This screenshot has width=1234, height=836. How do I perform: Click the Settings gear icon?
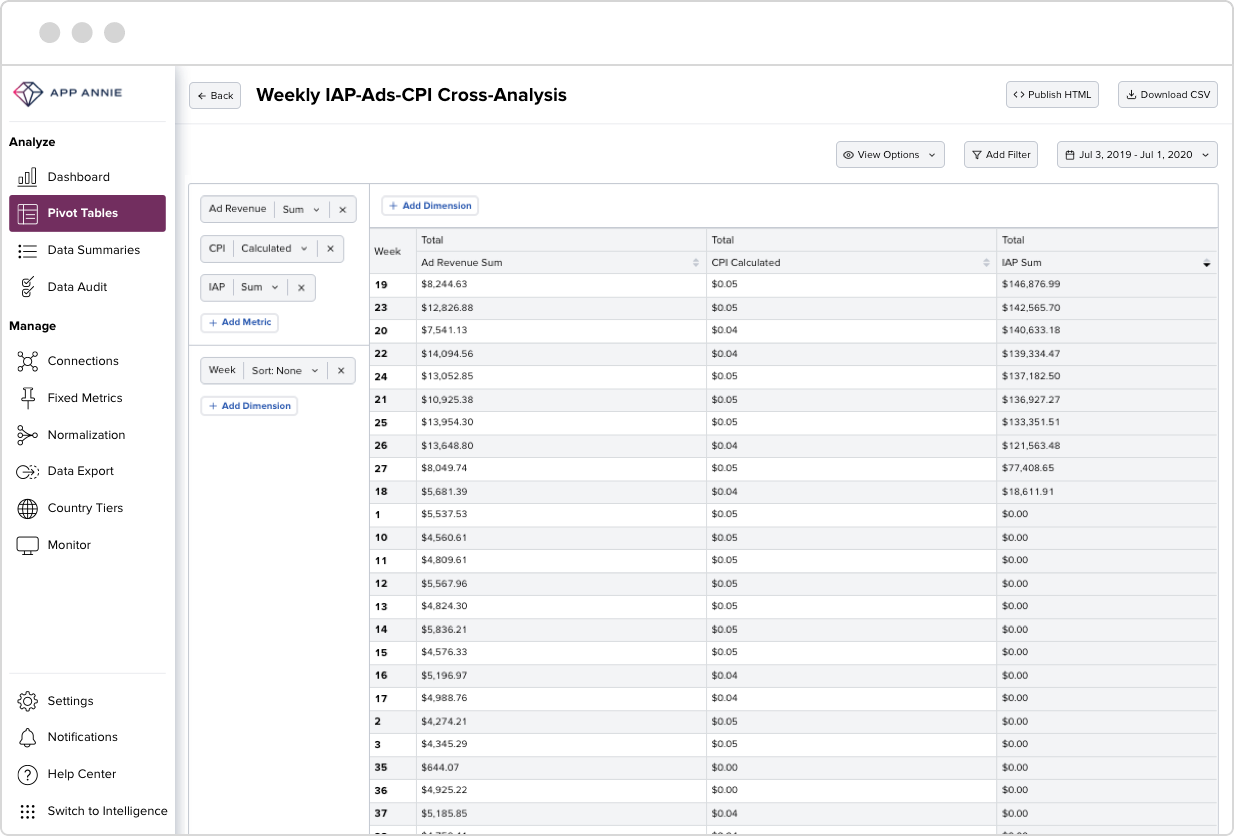28,701
